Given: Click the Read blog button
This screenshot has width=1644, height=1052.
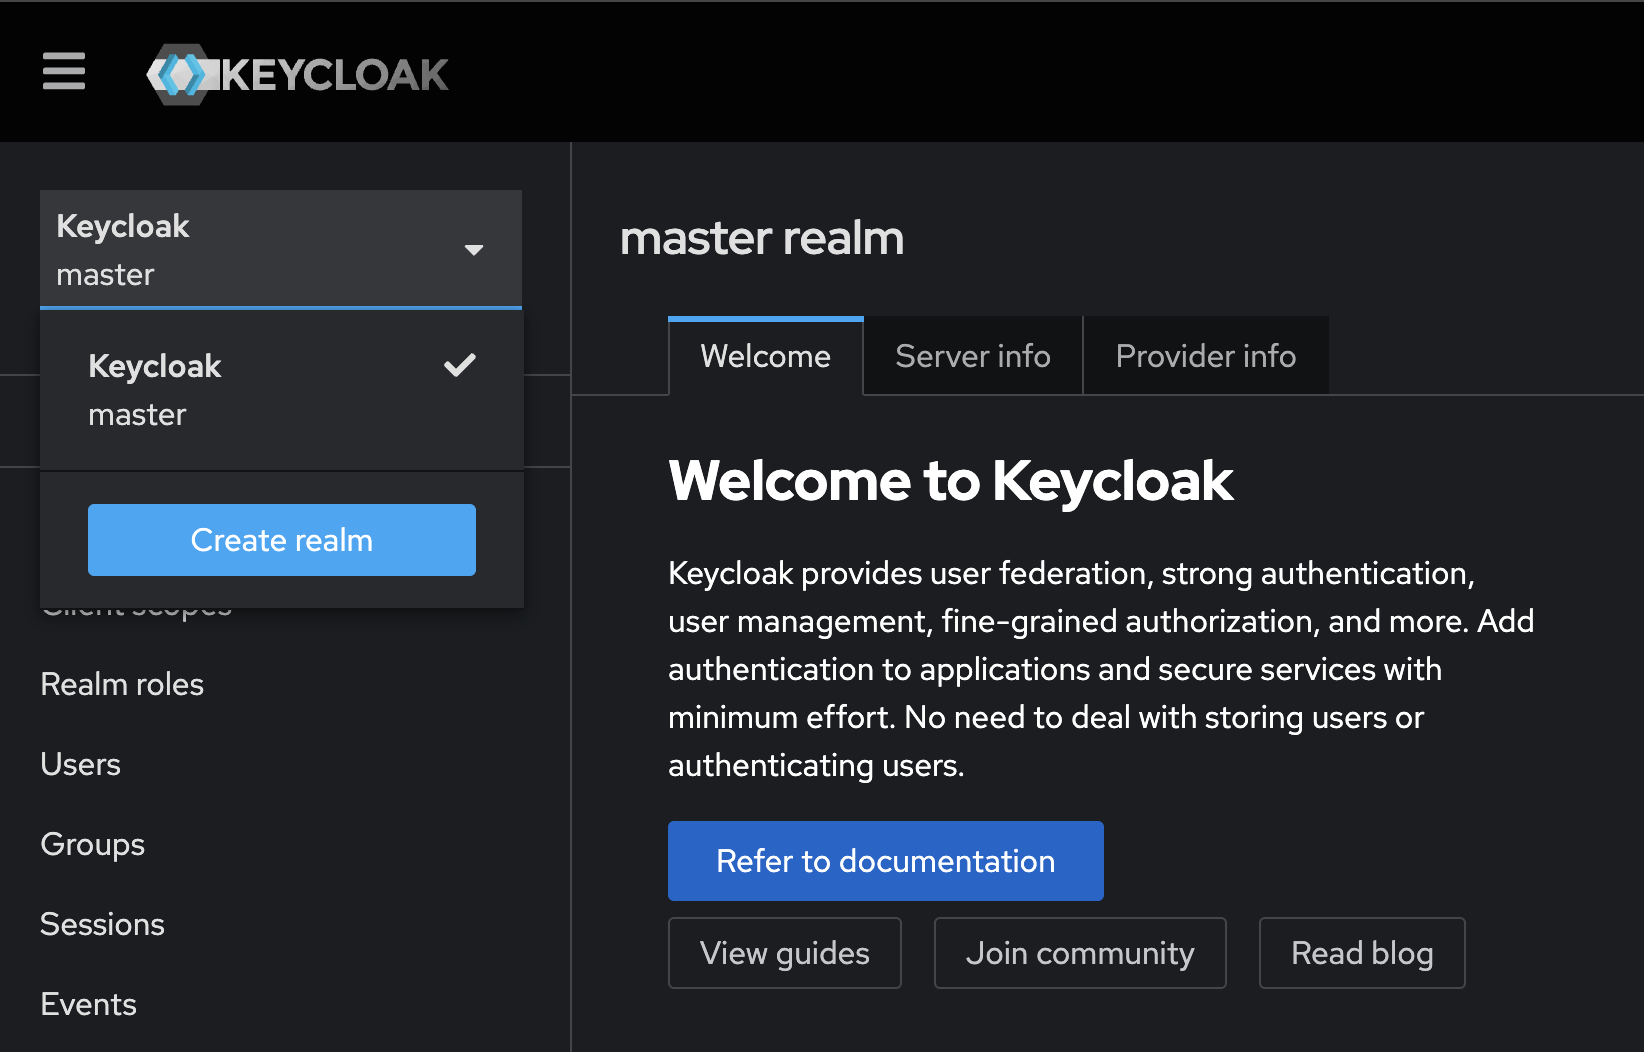Looking at the screenshot, I should pos(1362,953).
